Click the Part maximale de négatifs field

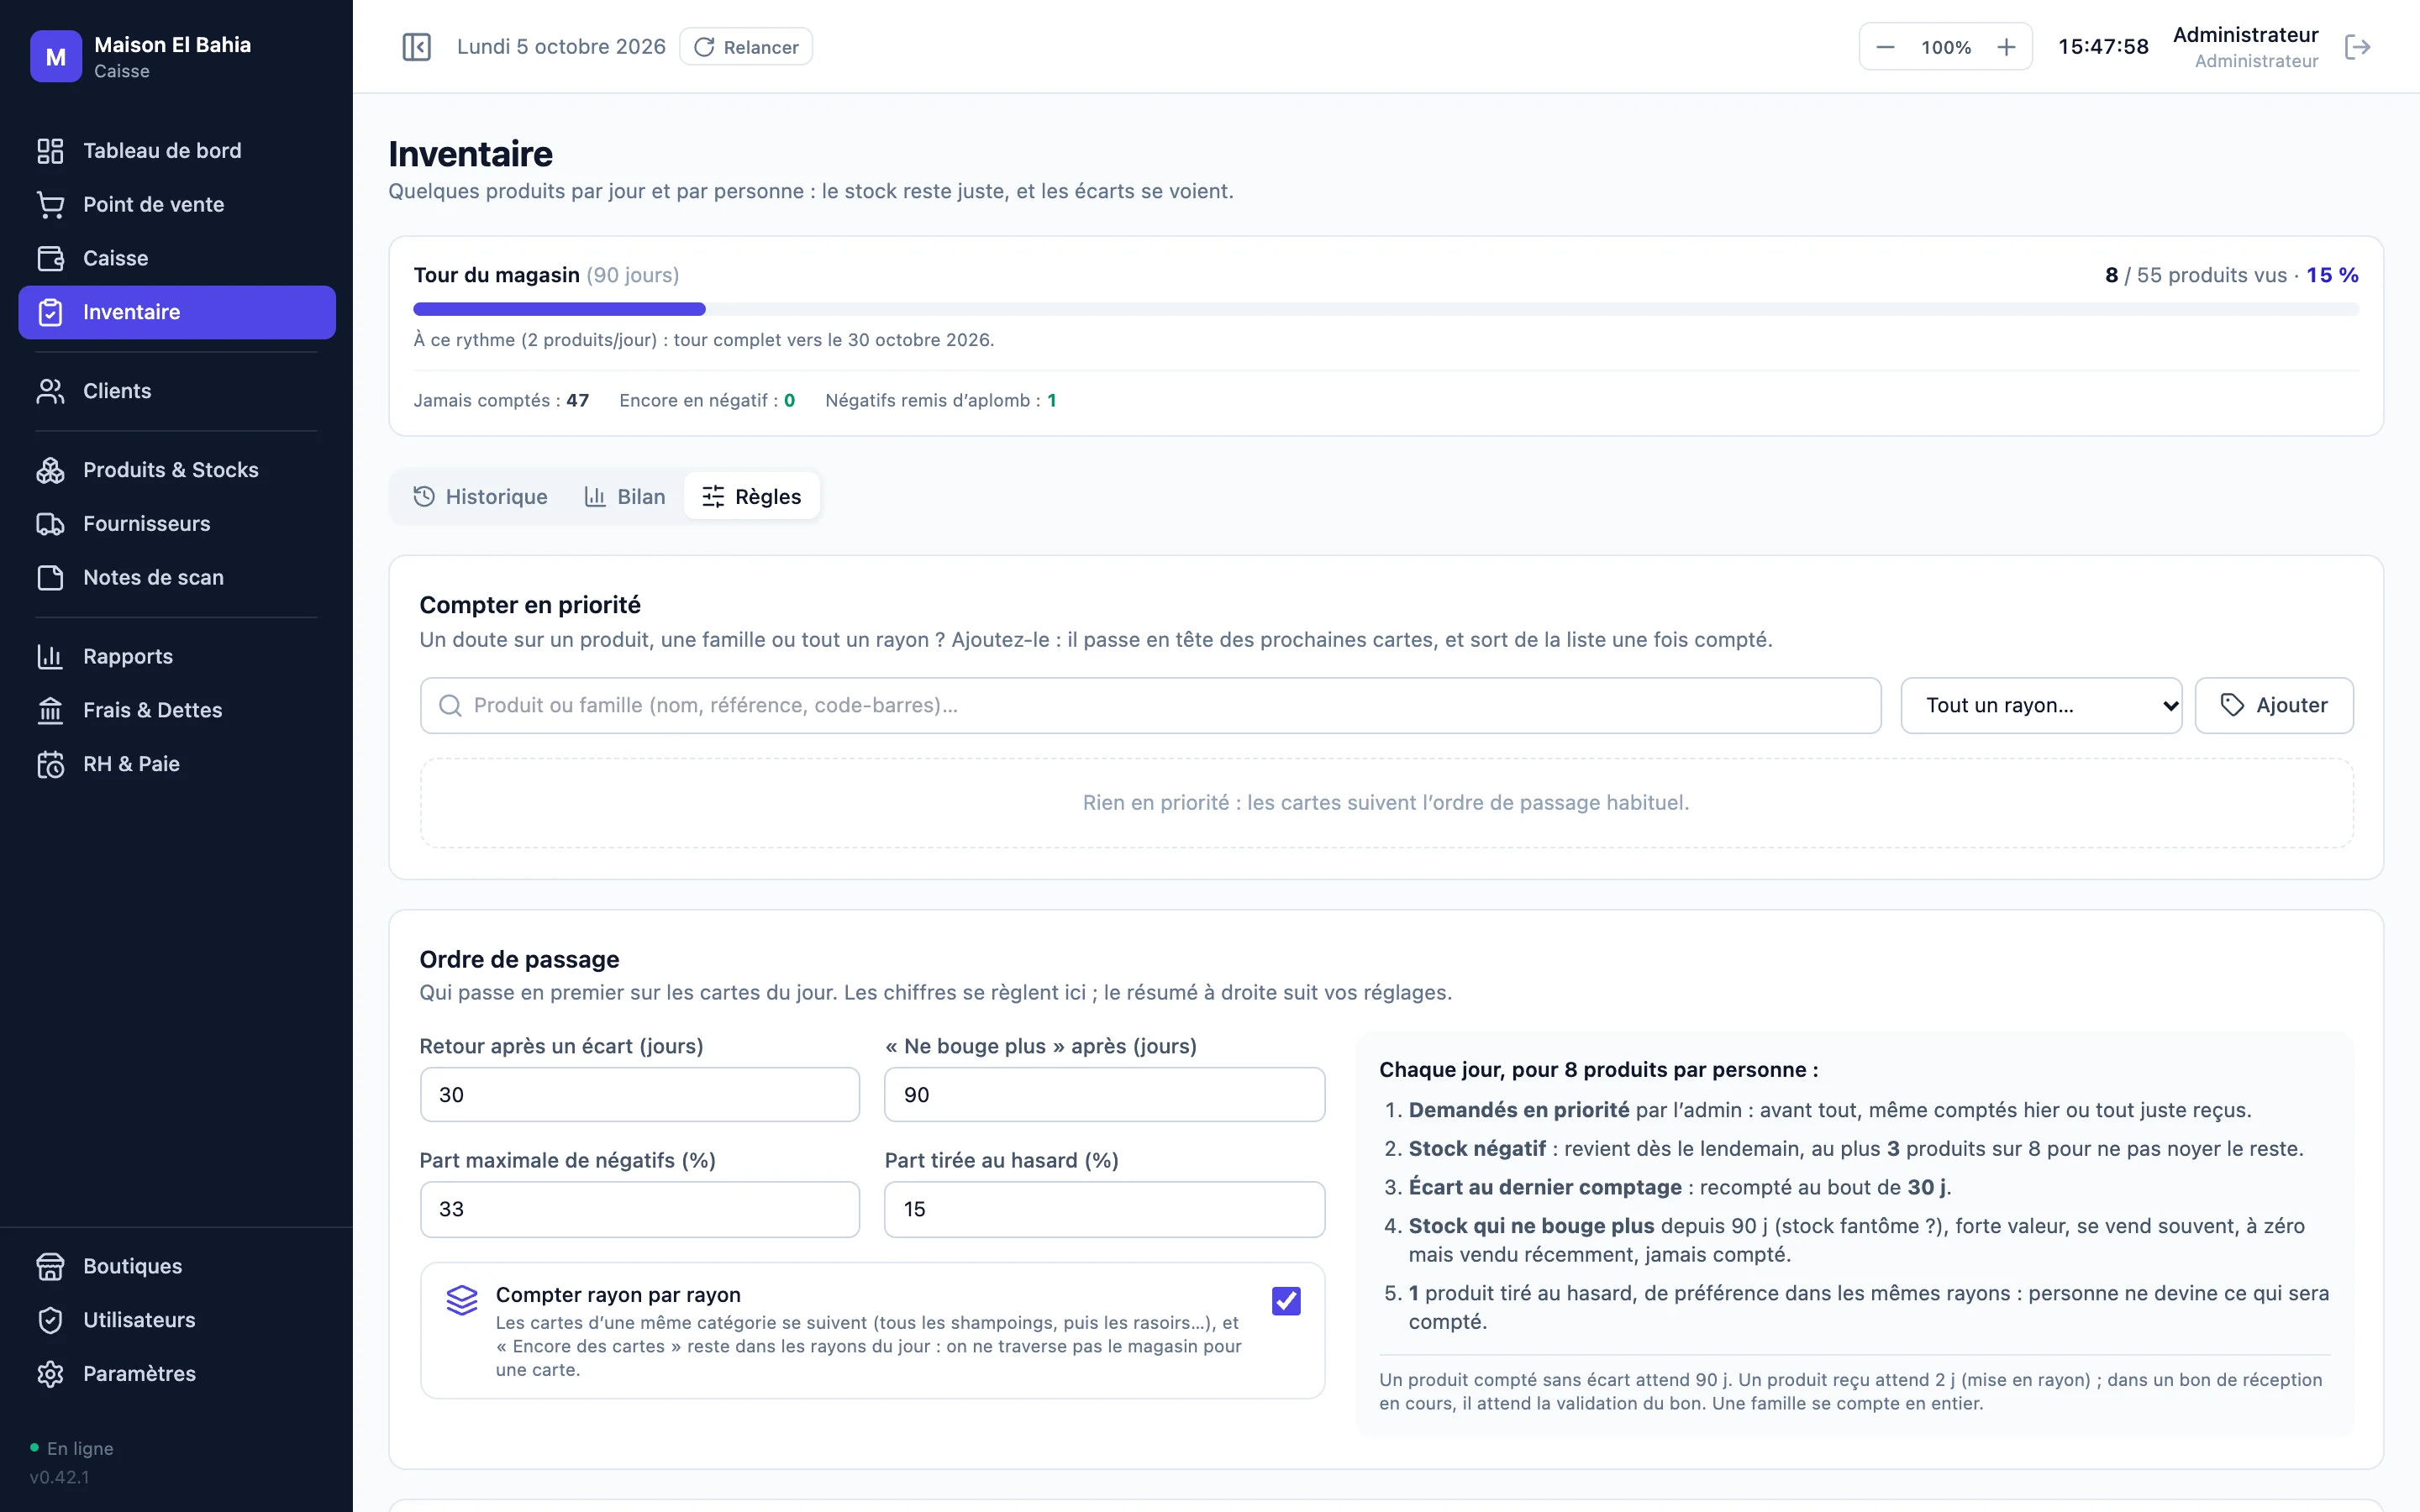click(640, 1209)
